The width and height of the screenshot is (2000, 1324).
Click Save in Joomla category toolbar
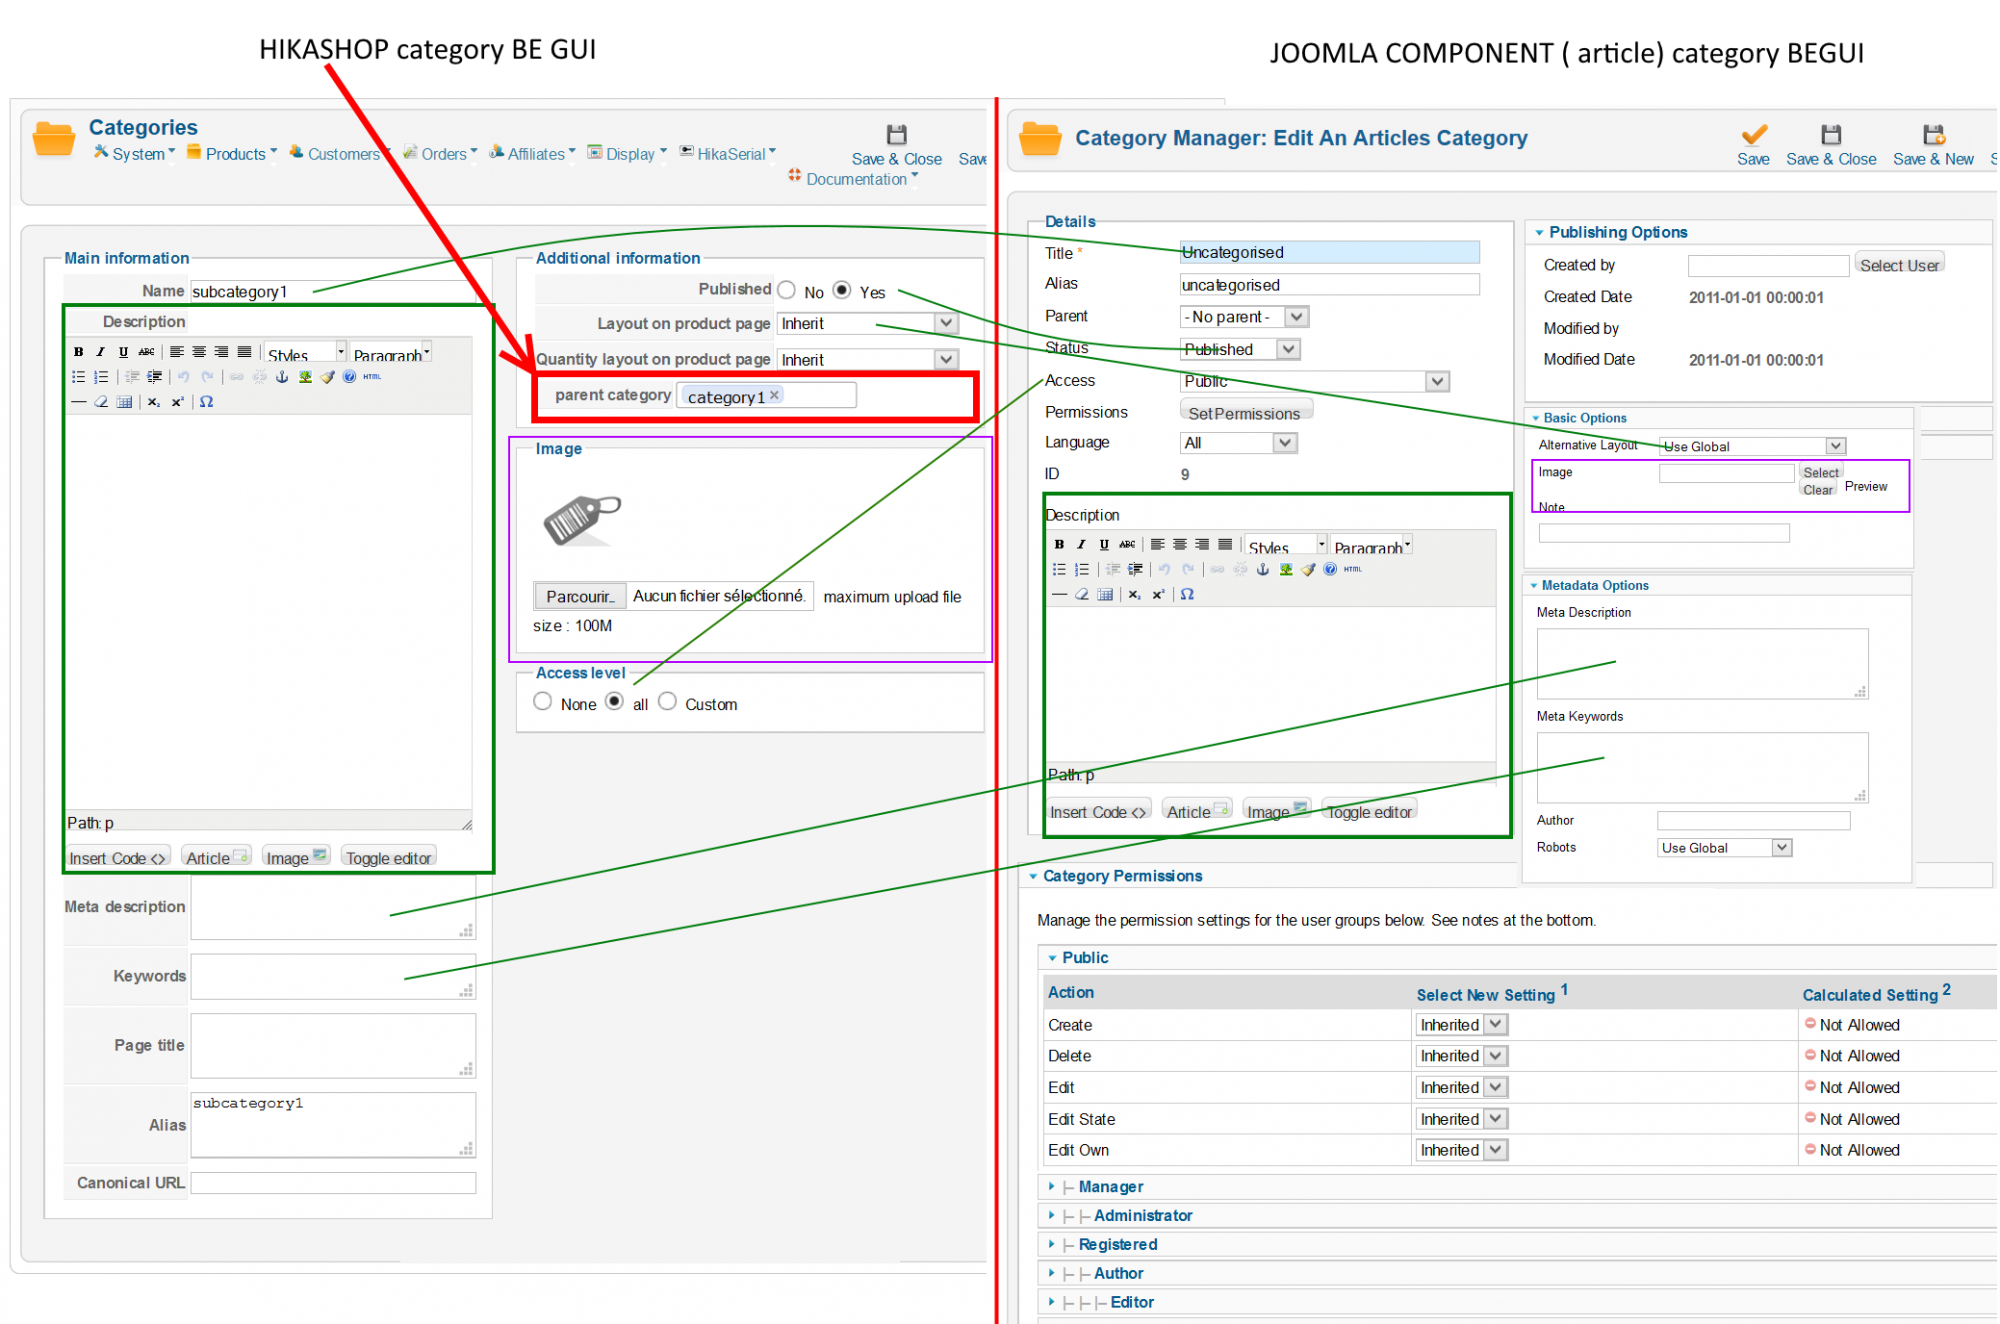point(1753,146)
